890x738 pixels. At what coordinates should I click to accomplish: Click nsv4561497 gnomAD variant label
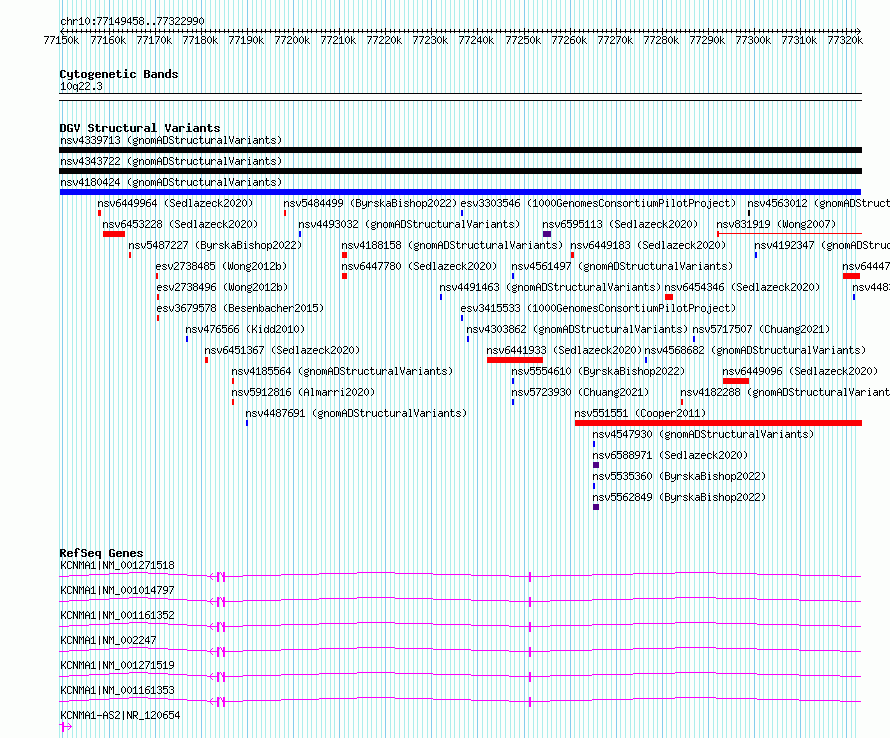(x=622, y=266)
